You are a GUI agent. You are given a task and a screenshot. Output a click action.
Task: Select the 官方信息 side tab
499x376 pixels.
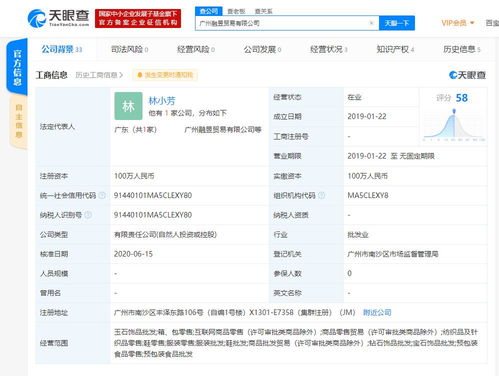pos(17,67)
